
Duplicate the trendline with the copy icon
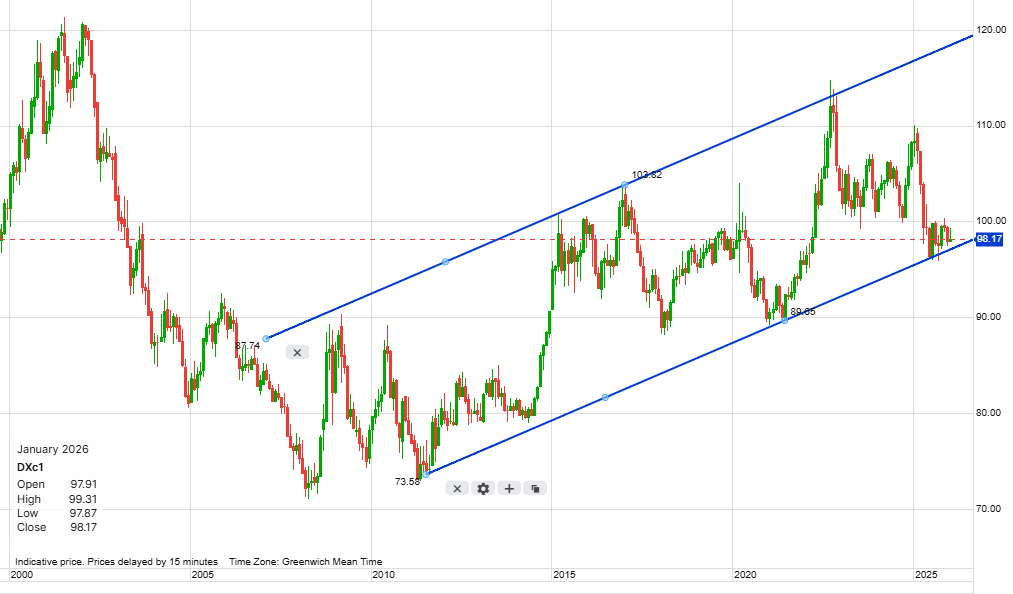pos(535,488)
